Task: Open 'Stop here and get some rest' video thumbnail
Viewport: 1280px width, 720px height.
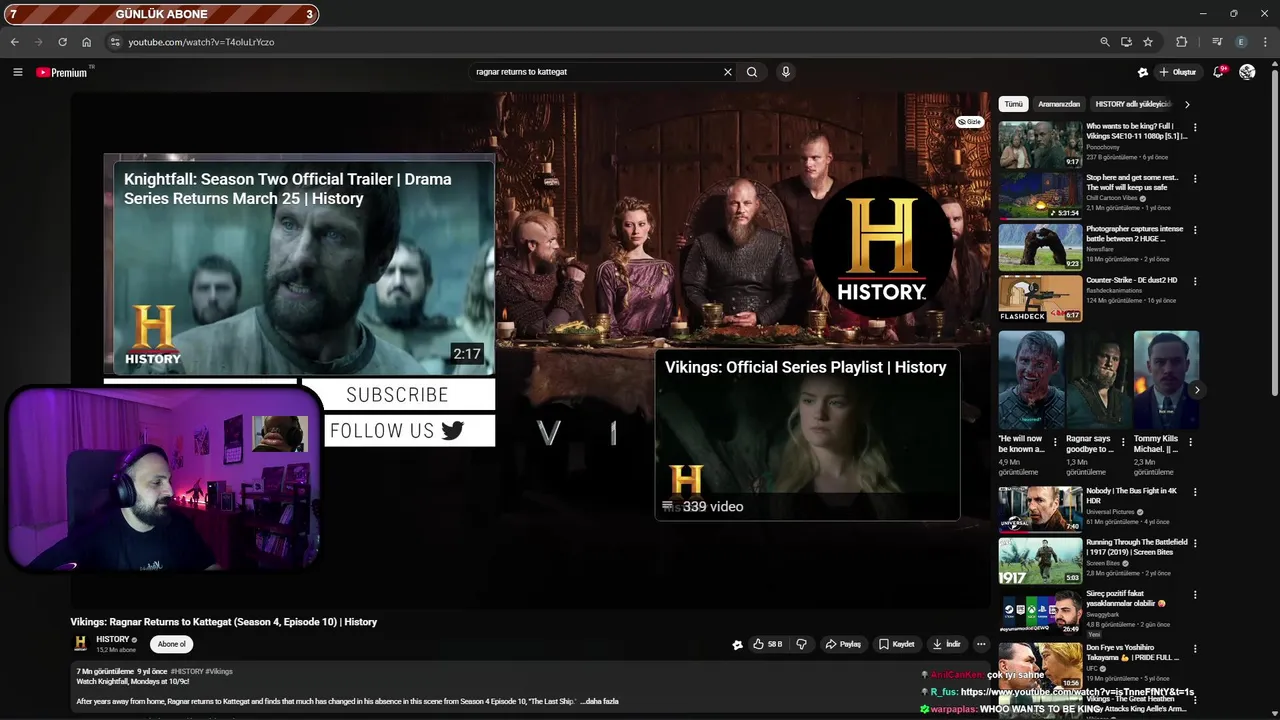Action: (1040, 195)
